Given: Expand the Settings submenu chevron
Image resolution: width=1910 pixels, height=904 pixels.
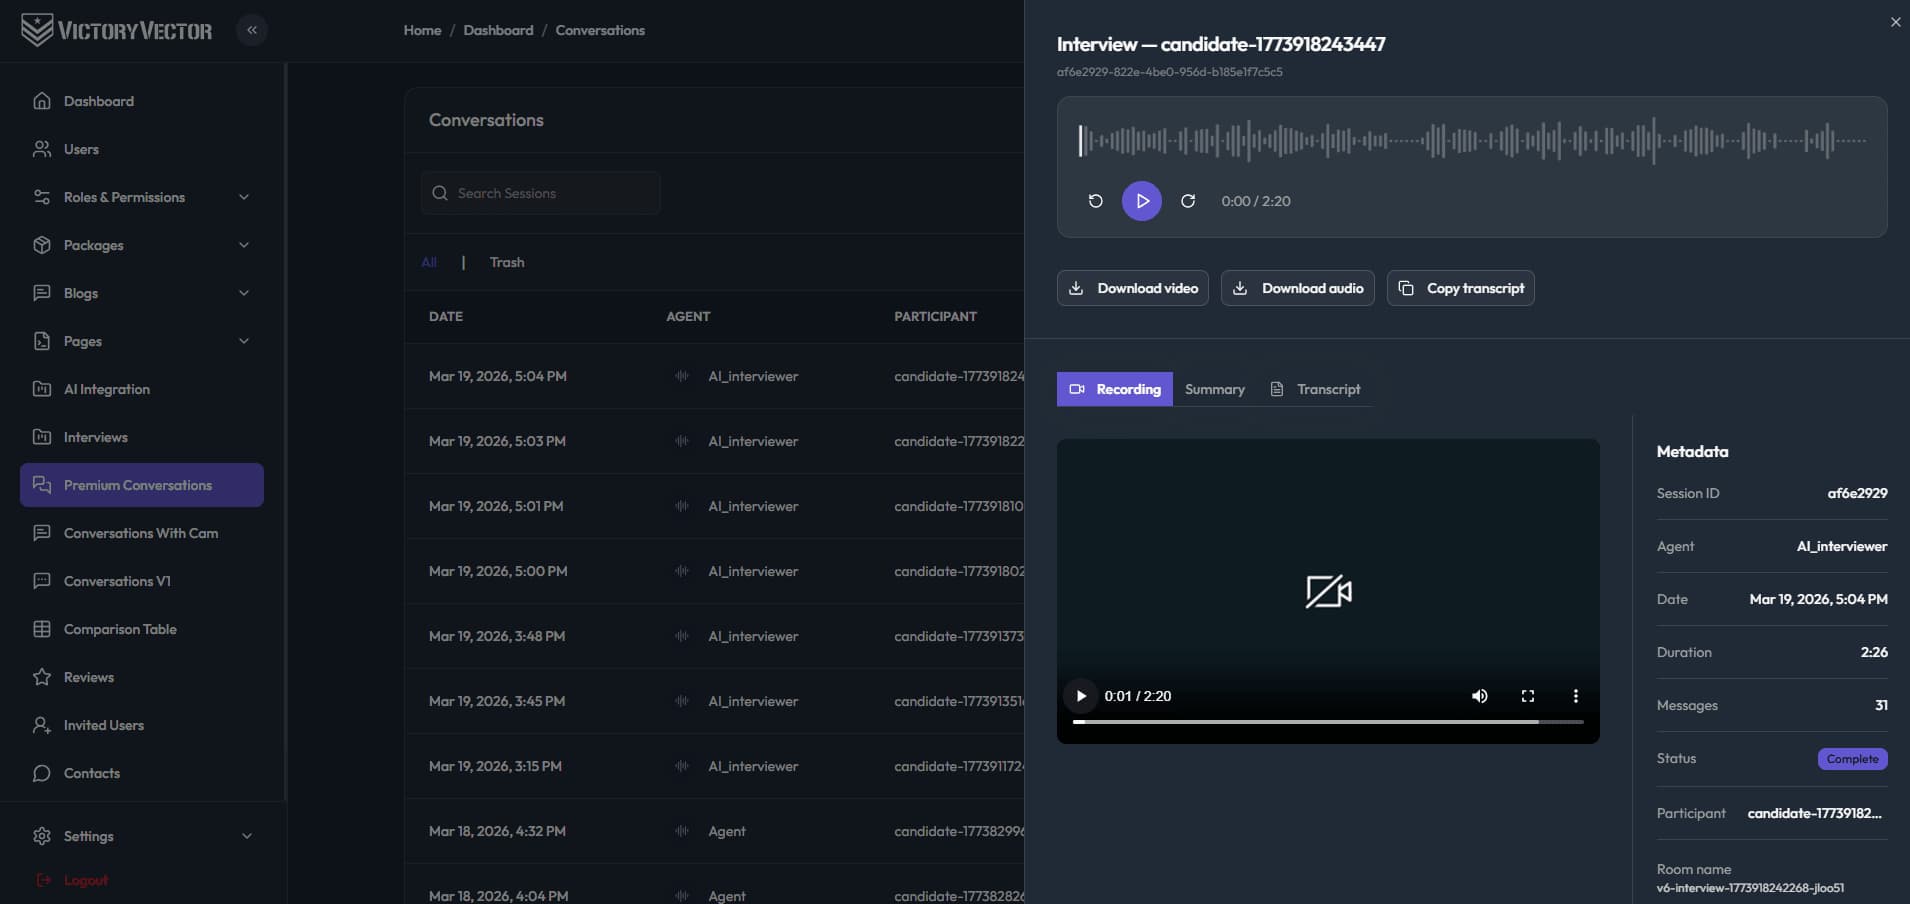Looking at the screenshot, I should tap(246, 836).
